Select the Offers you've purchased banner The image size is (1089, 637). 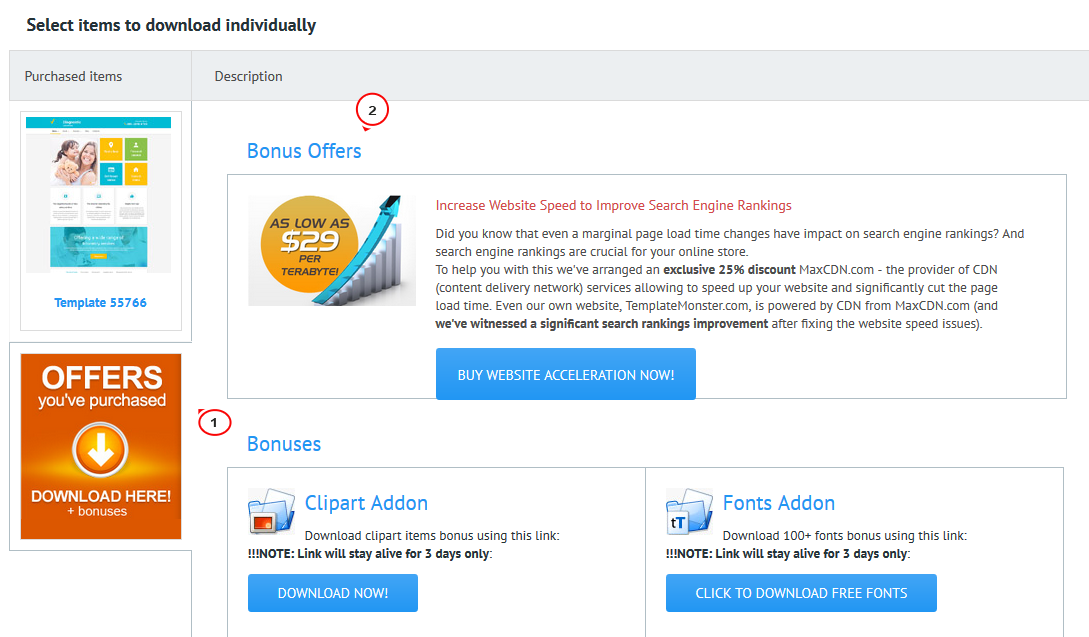coord(101,447)
